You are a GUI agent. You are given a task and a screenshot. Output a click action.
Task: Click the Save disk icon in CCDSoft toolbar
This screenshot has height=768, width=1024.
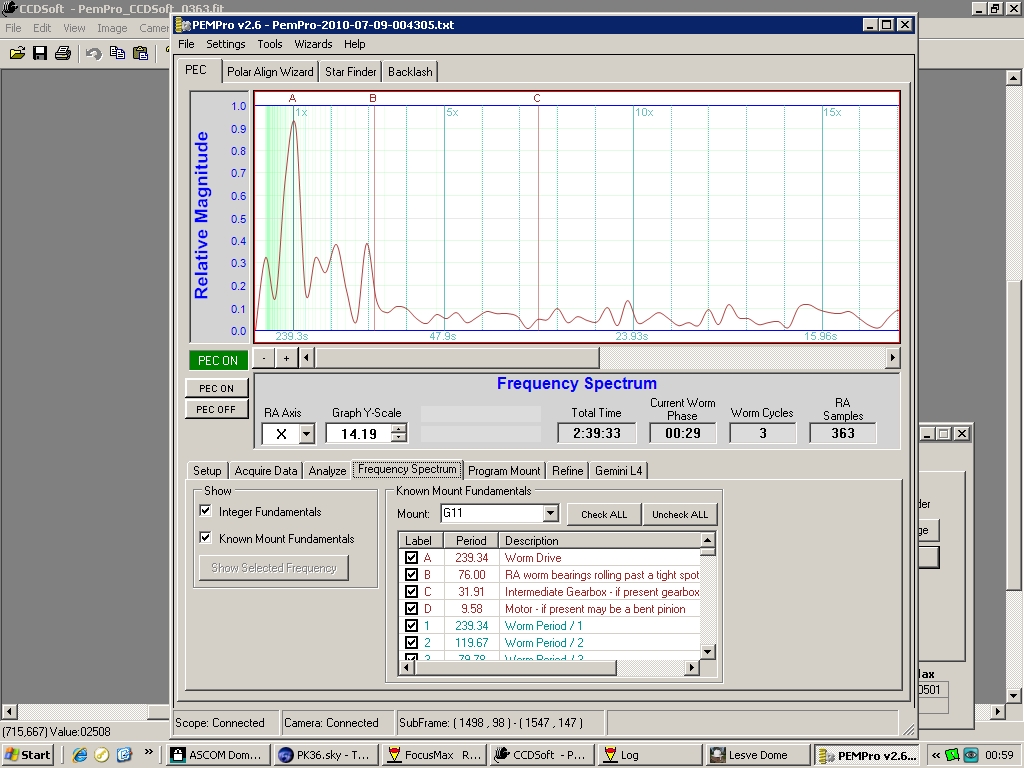tap(40, 53)
